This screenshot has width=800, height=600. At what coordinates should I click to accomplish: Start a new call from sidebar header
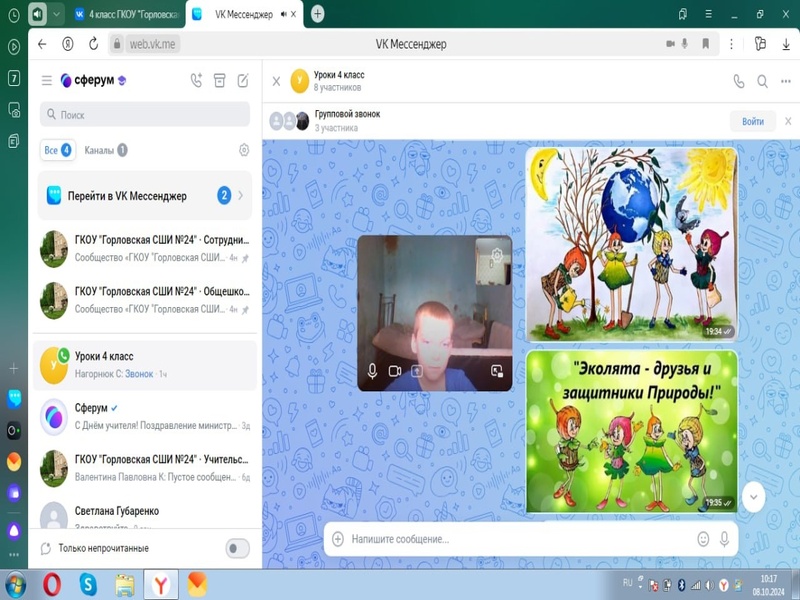pyautogui.click(x=196, y=80)
